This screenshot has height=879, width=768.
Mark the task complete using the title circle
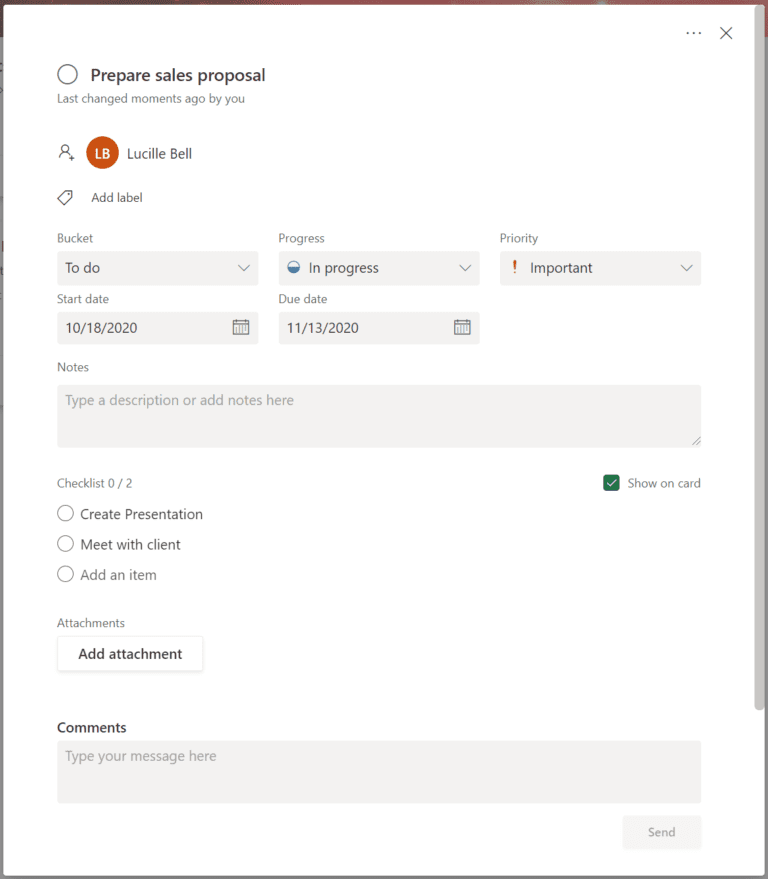tap(66, 74)
